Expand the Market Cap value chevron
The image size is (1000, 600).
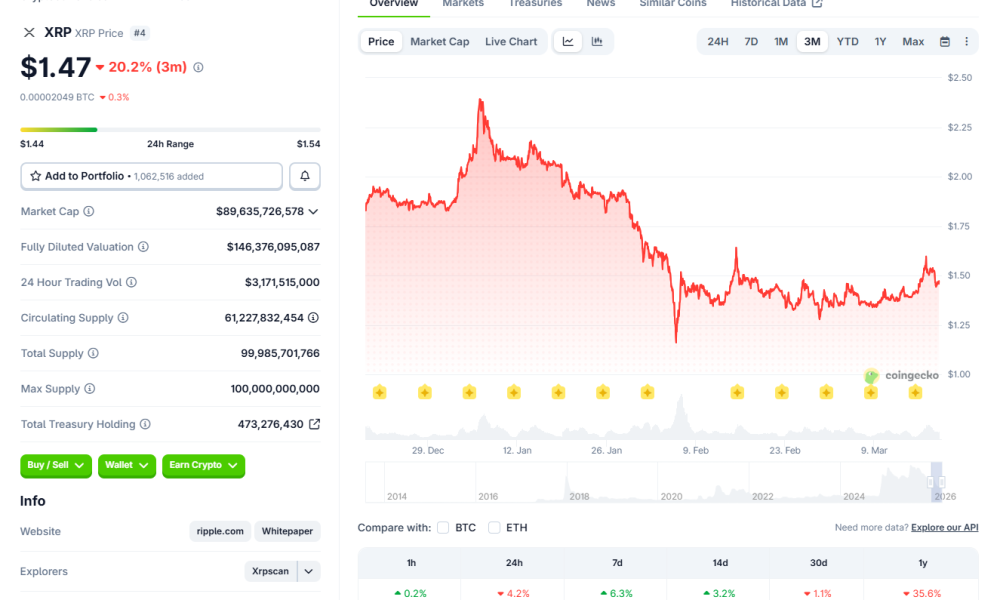[313, 212]
